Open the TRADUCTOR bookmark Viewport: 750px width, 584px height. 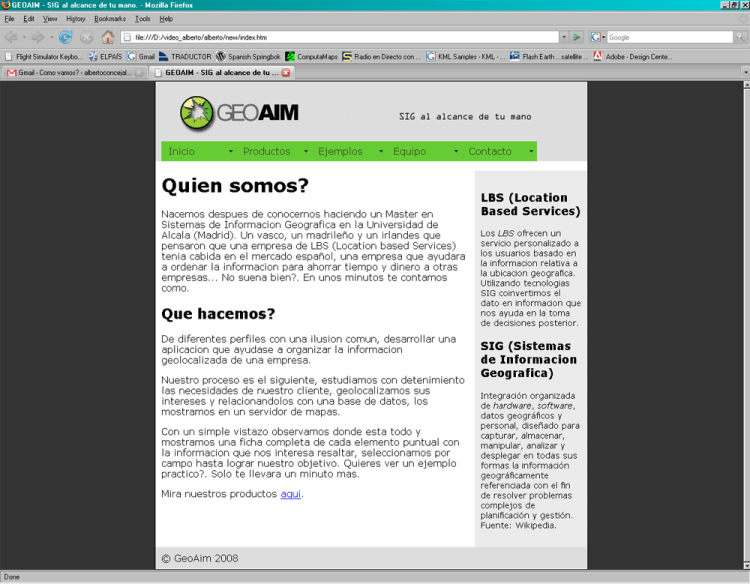(185, 56)
